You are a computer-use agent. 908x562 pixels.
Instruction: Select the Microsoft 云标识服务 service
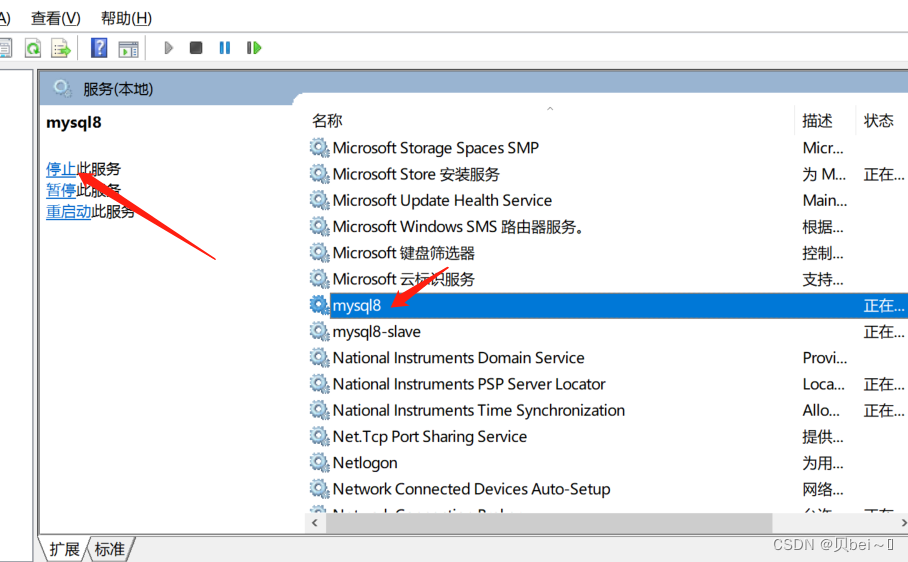(404, 279)
